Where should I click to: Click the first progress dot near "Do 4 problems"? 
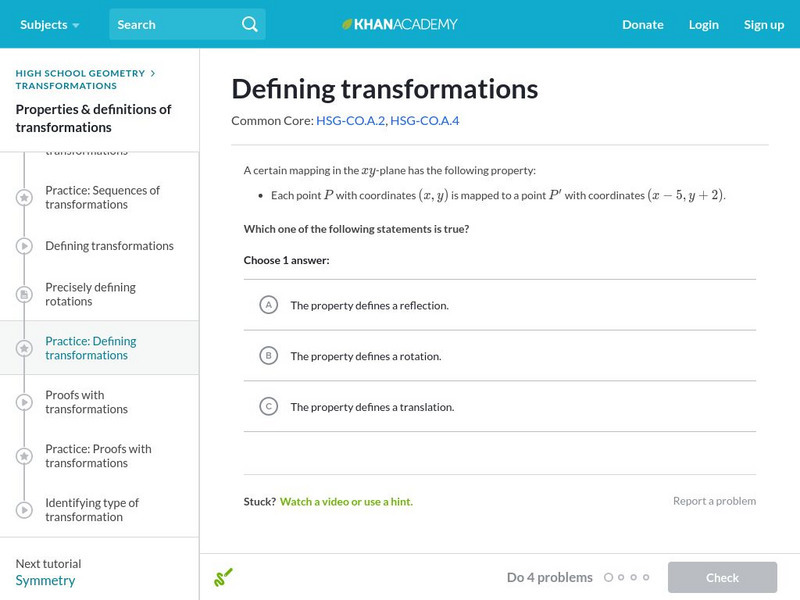(x=611, y=577)
